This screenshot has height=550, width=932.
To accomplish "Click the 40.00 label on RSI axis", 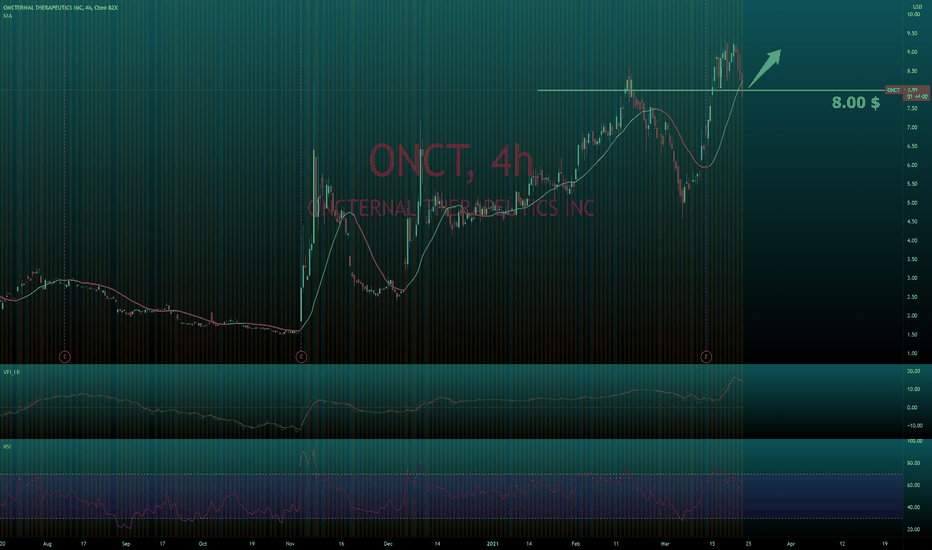I will [x=913, y=507].
